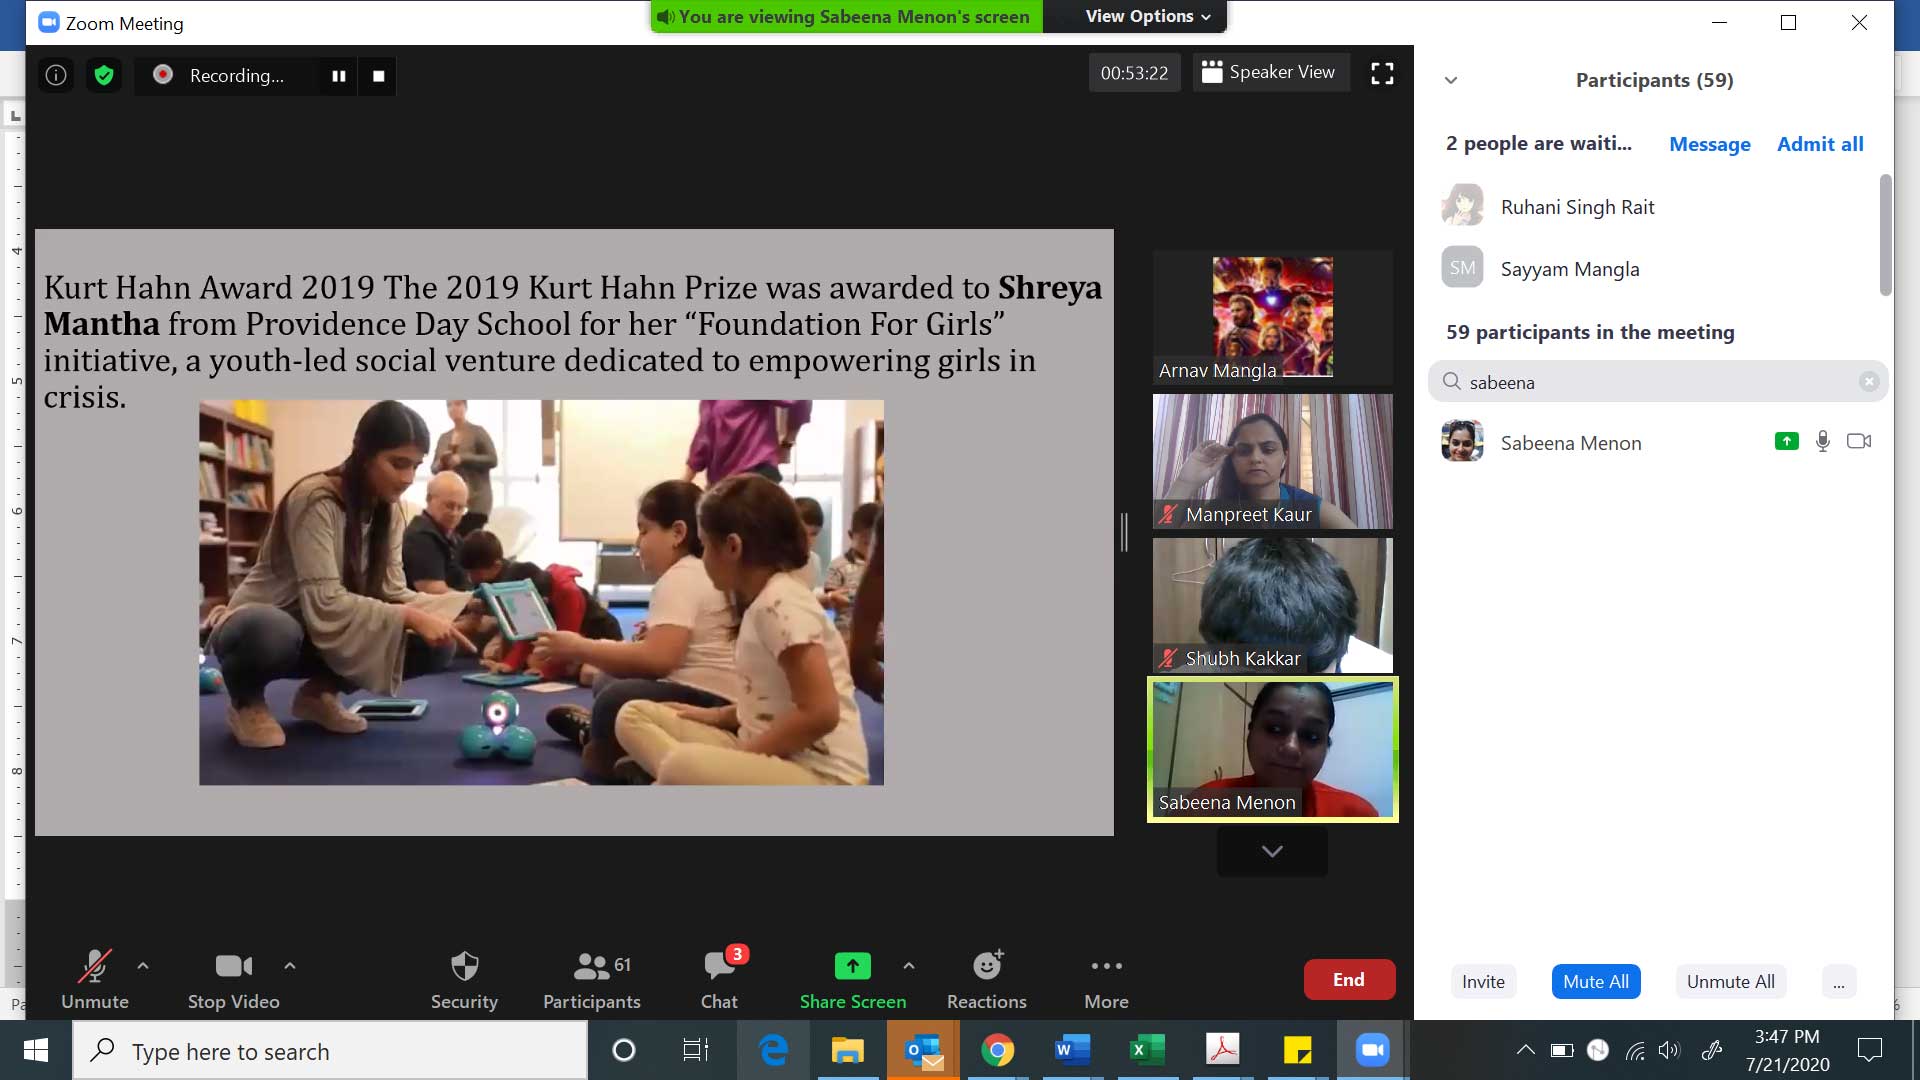Click the Windows taskbar search box

[330, 1051]
